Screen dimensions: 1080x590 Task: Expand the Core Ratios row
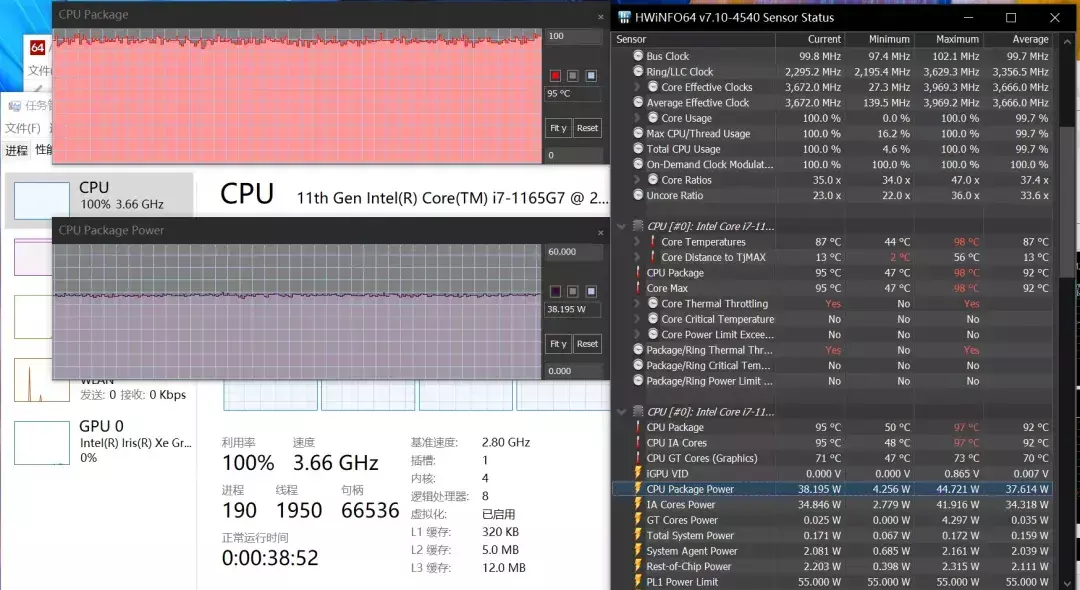click(x=638, y=180)
